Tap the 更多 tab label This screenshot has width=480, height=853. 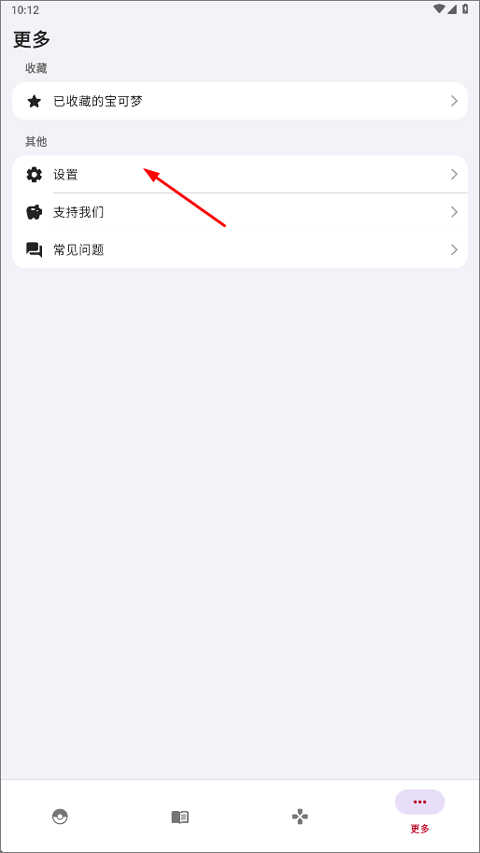(x=420, y=829)
